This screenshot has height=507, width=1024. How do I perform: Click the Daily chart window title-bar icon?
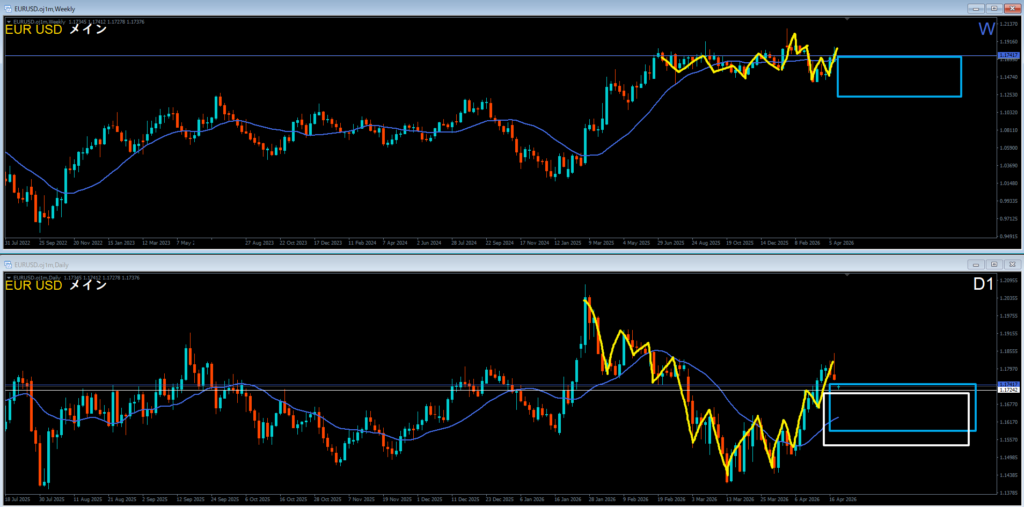pyautogui.click(x=8, y=263)
